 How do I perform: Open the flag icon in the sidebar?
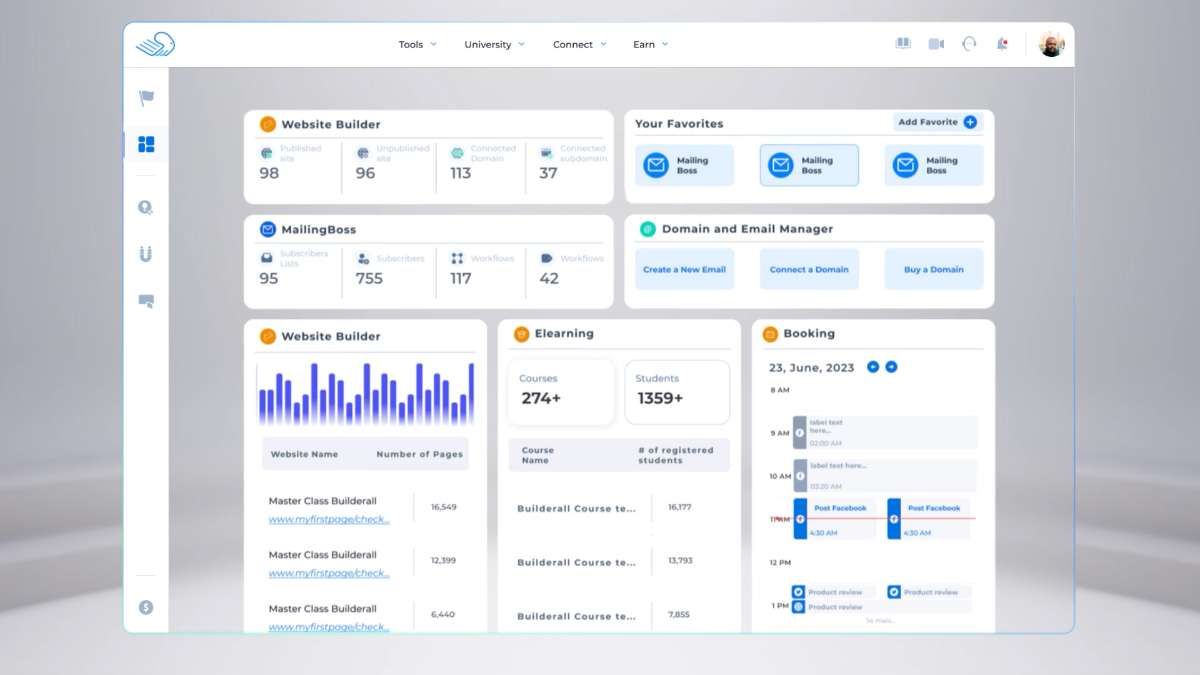pos(147,98)
